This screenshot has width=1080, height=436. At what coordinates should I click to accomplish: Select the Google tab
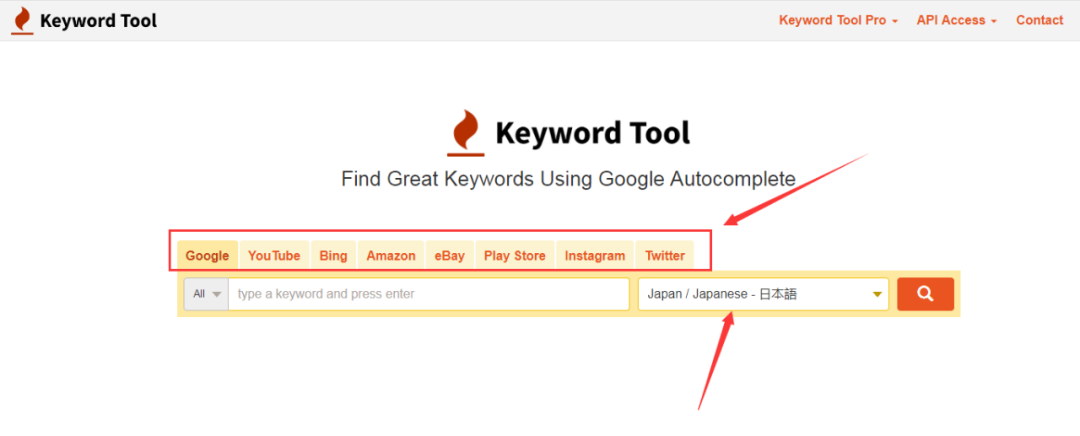pos(207,256)
